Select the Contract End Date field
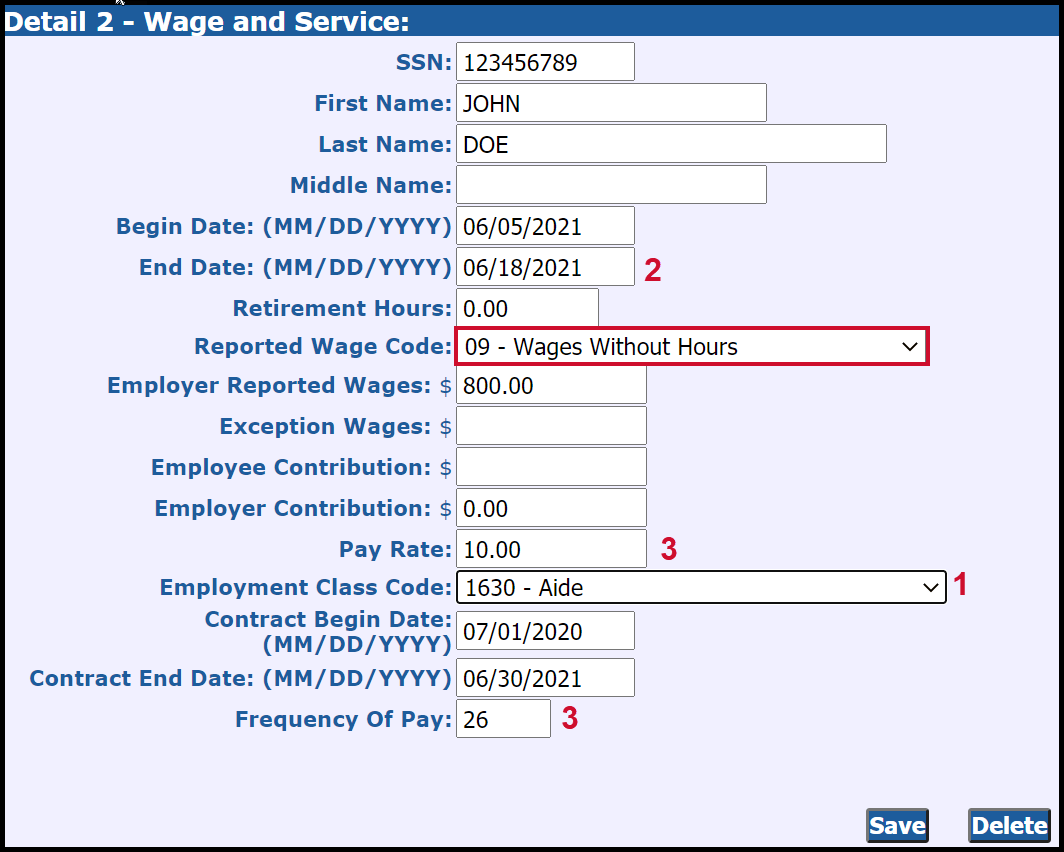Screen dimensions: 1064x852 [545, 677]
